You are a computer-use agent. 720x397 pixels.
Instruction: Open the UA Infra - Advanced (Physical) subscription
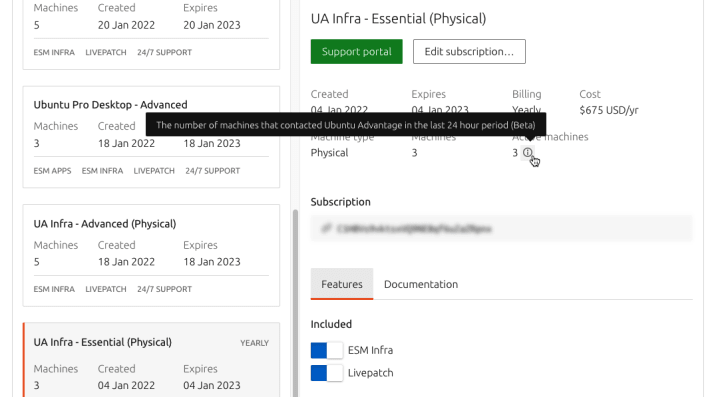click(x=151, y=255)
